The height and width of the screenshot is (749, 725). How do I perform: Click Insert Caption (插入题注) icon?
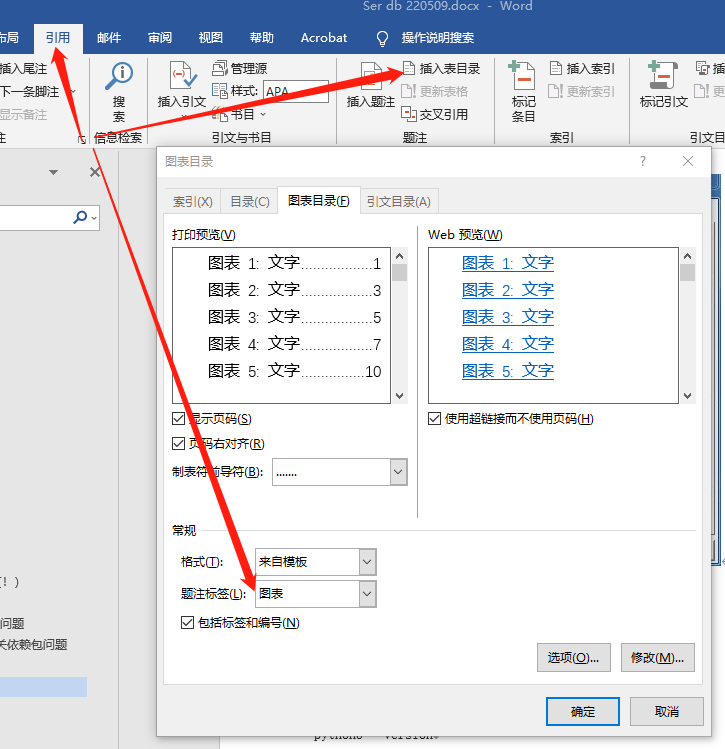371,76
